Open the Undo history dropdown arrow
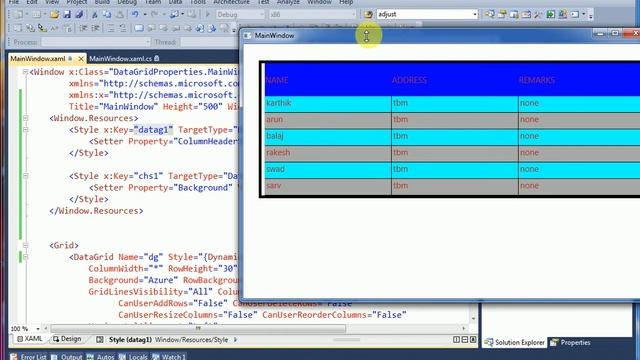The image size is (640, 360). pos(144,14)
